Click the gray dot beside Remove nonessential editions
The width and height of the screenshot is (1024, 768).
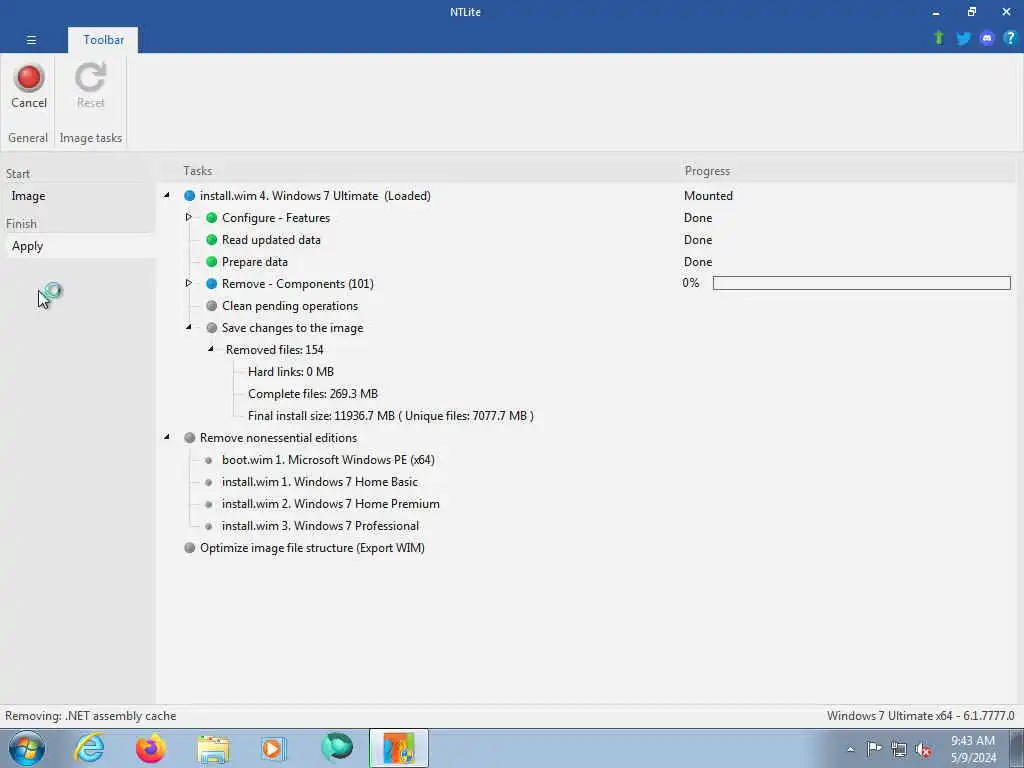189,438
